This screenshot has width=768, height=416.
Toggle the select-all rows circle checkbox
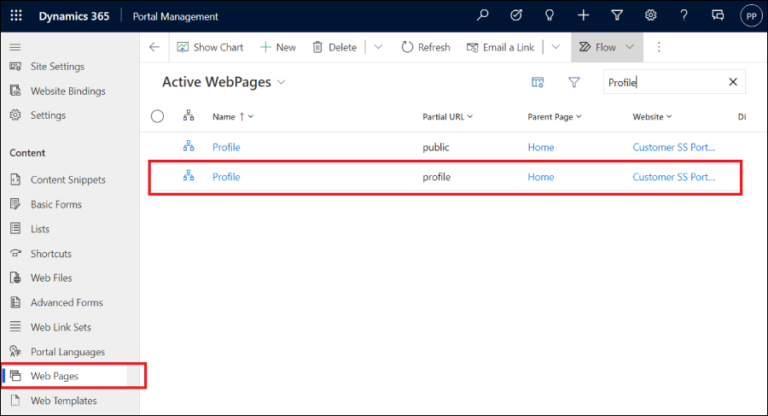157,117
